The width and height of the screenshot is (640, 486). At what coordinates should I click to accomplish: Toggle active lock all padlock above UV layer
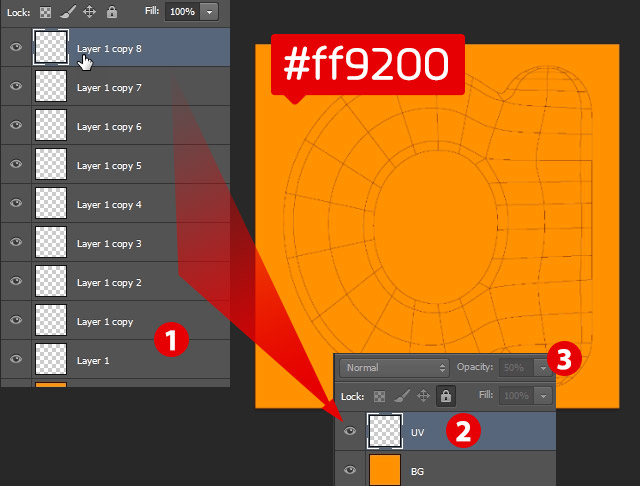tap(446, 396)
